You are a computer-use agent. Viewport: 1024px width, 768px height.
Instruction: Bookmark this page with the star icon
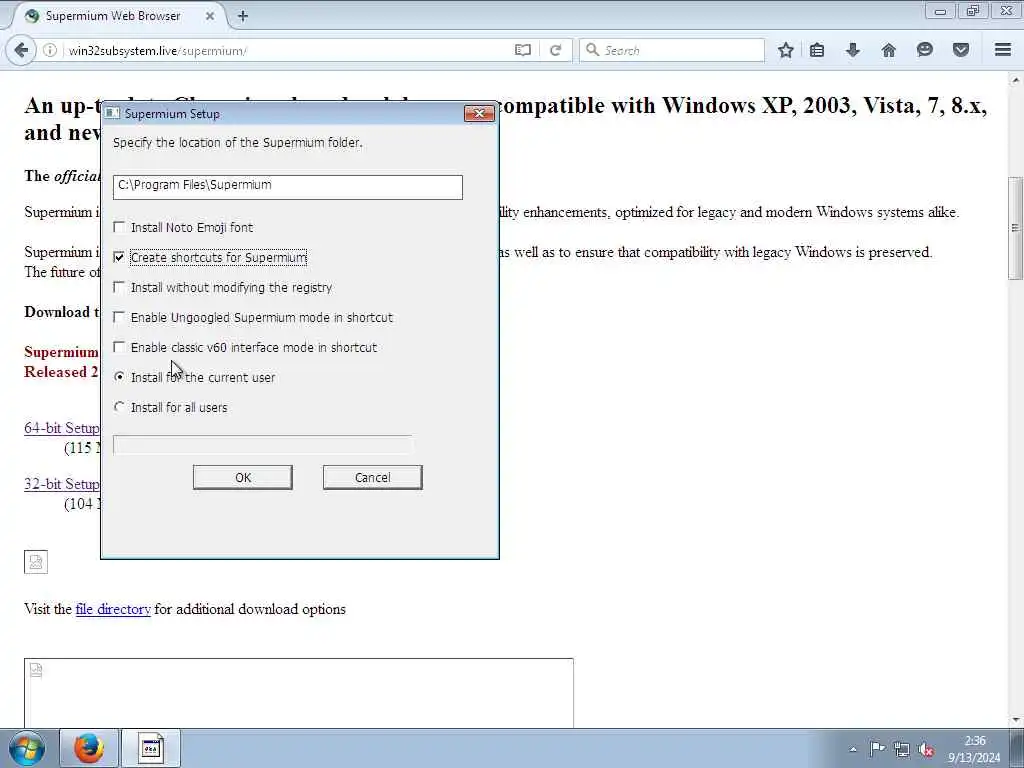coord(786,50)
